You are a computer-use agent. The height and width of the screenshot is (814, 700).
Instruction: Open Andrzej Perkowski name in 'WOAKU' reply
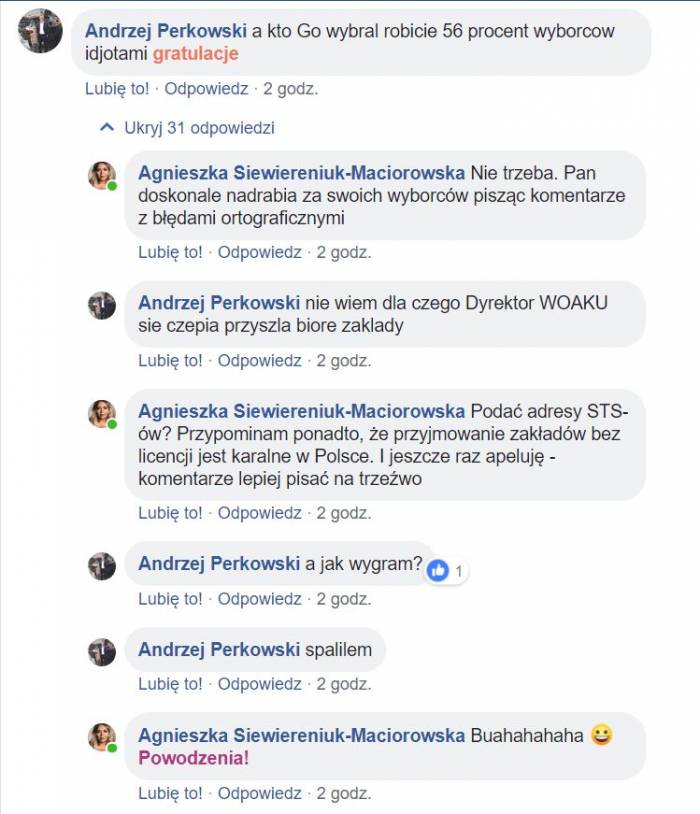tap(219, 303)
